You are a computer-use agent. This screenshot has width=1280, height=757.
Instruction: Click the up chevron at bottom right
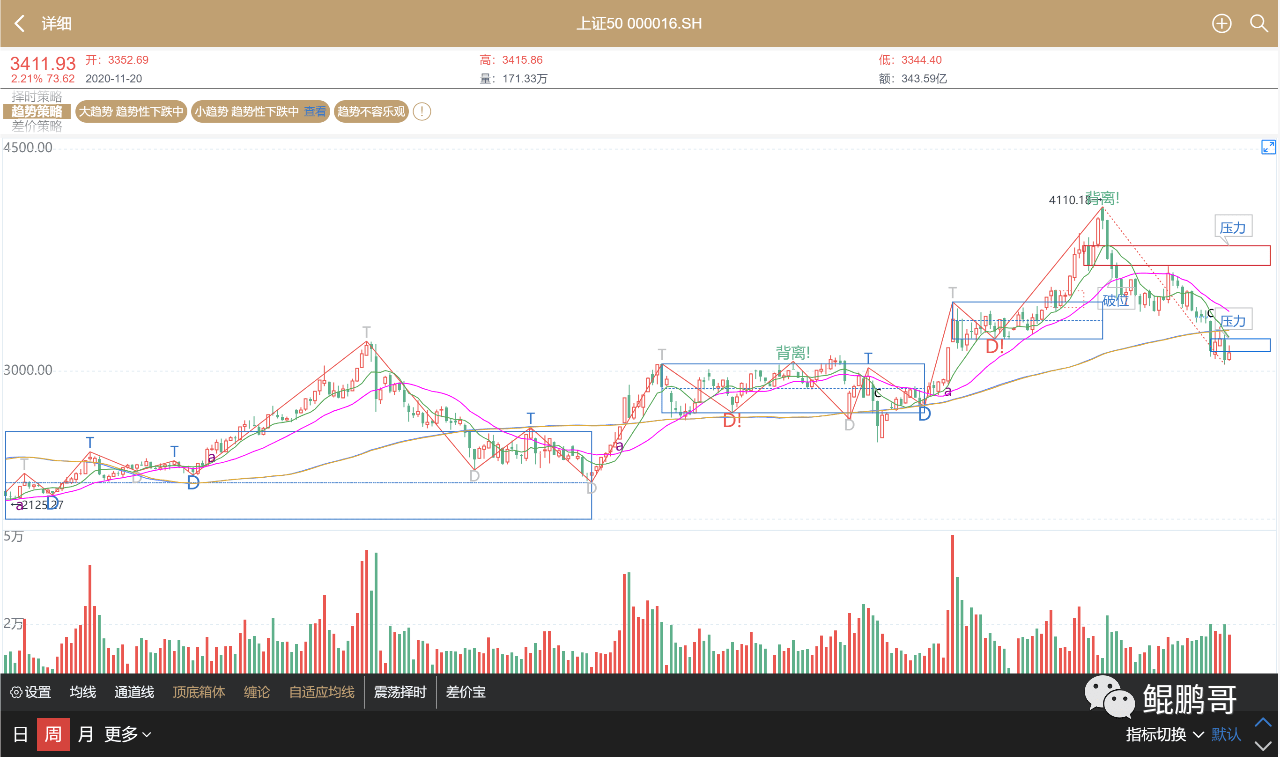[1264, 722]
